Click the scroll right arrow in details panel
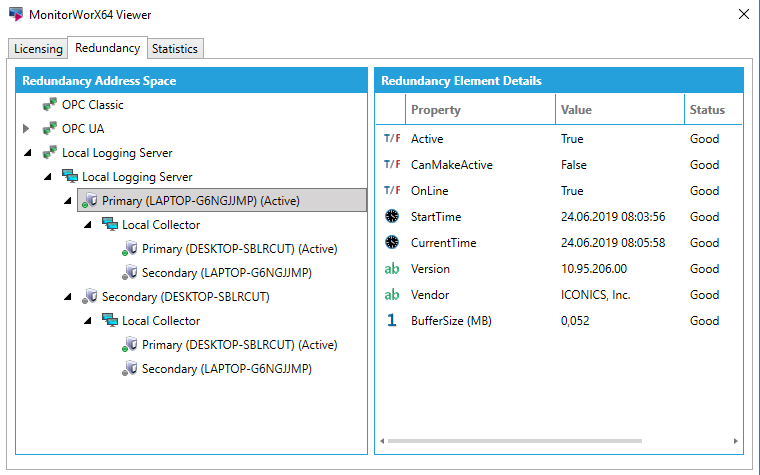Viewport: 760px width, 475px height. point(736,441)
